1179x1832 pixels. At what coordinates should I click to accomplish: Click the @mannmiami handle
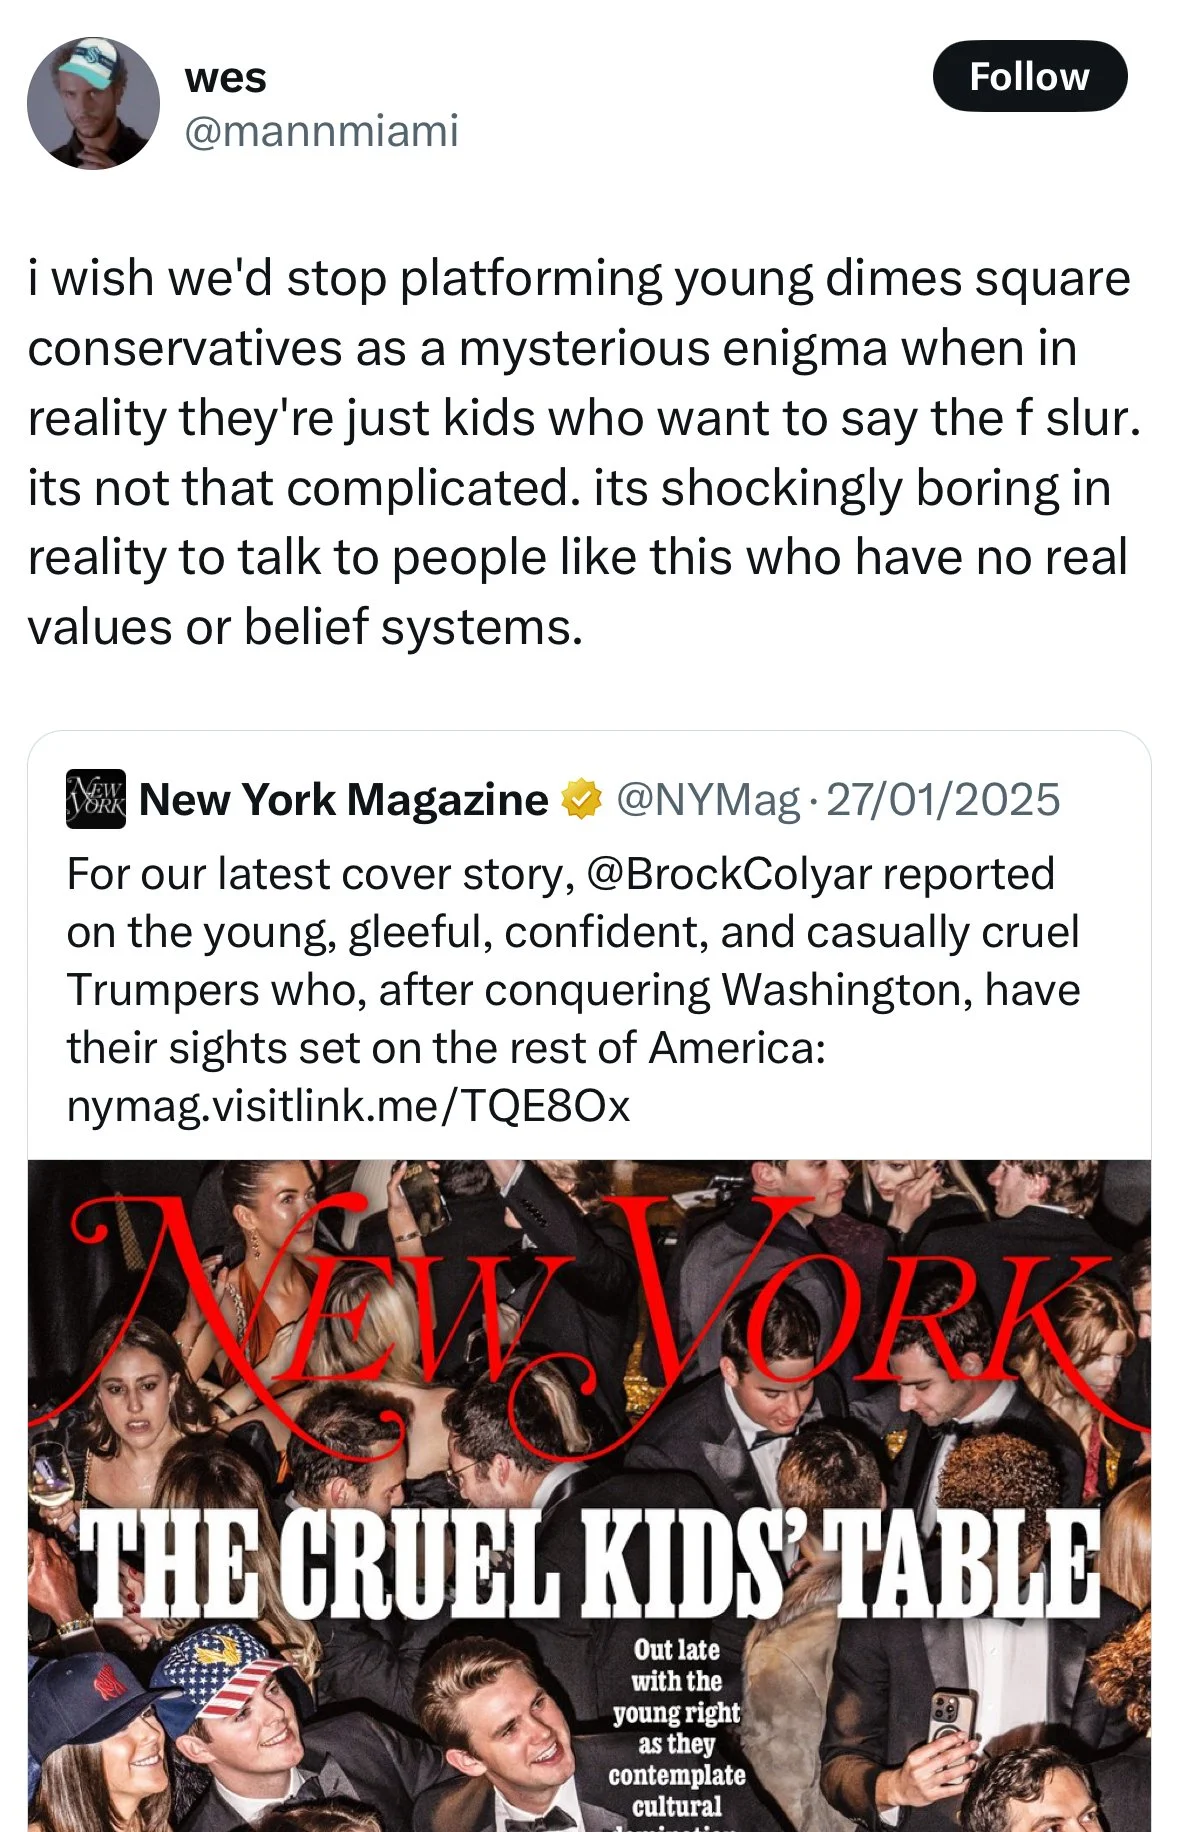tap(321, 131)
